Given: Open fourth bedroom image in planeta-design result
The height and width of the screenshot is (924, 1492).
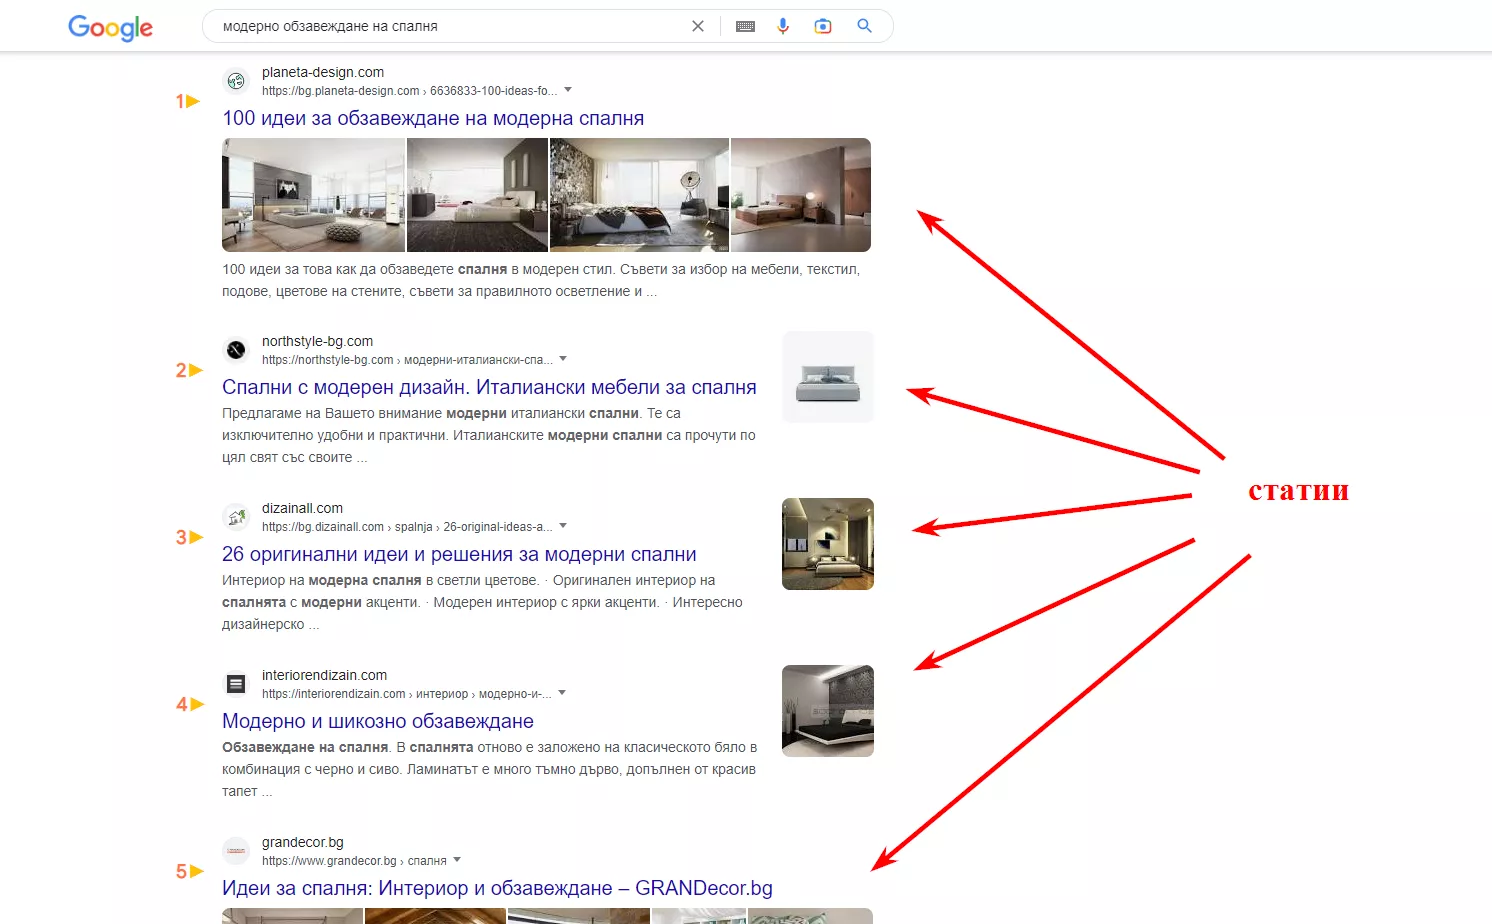Looking at the screenshot, I should point(801,195).
